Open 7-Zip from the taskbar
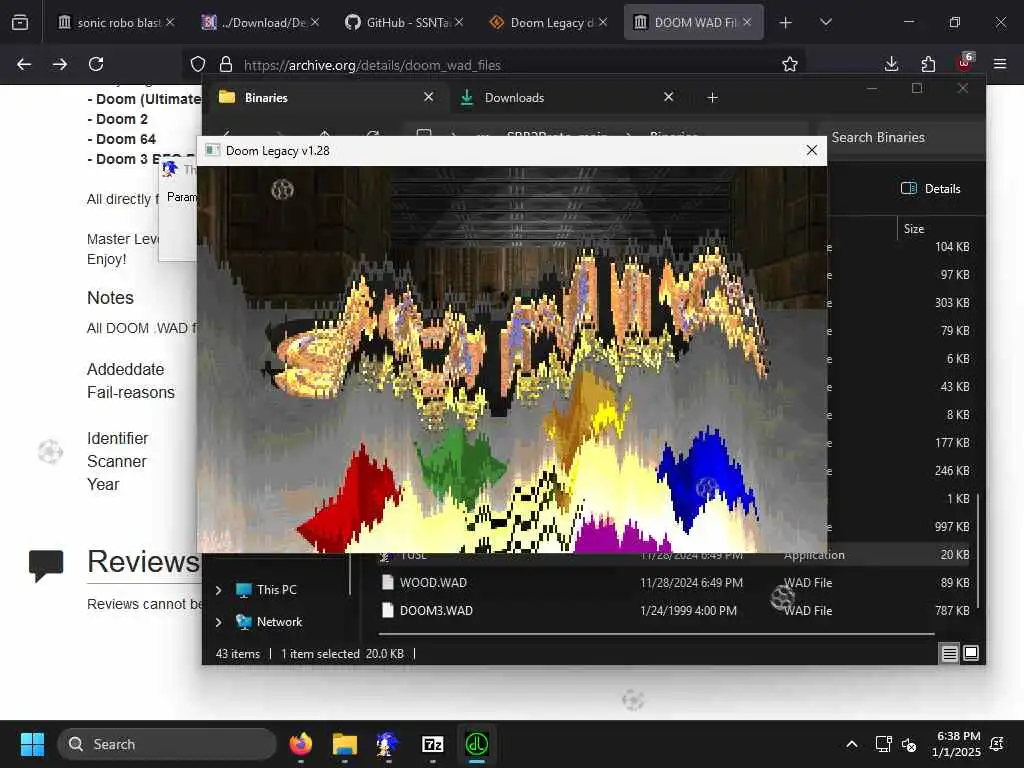This screenshot has width=1024, height=768. [432, 744]
